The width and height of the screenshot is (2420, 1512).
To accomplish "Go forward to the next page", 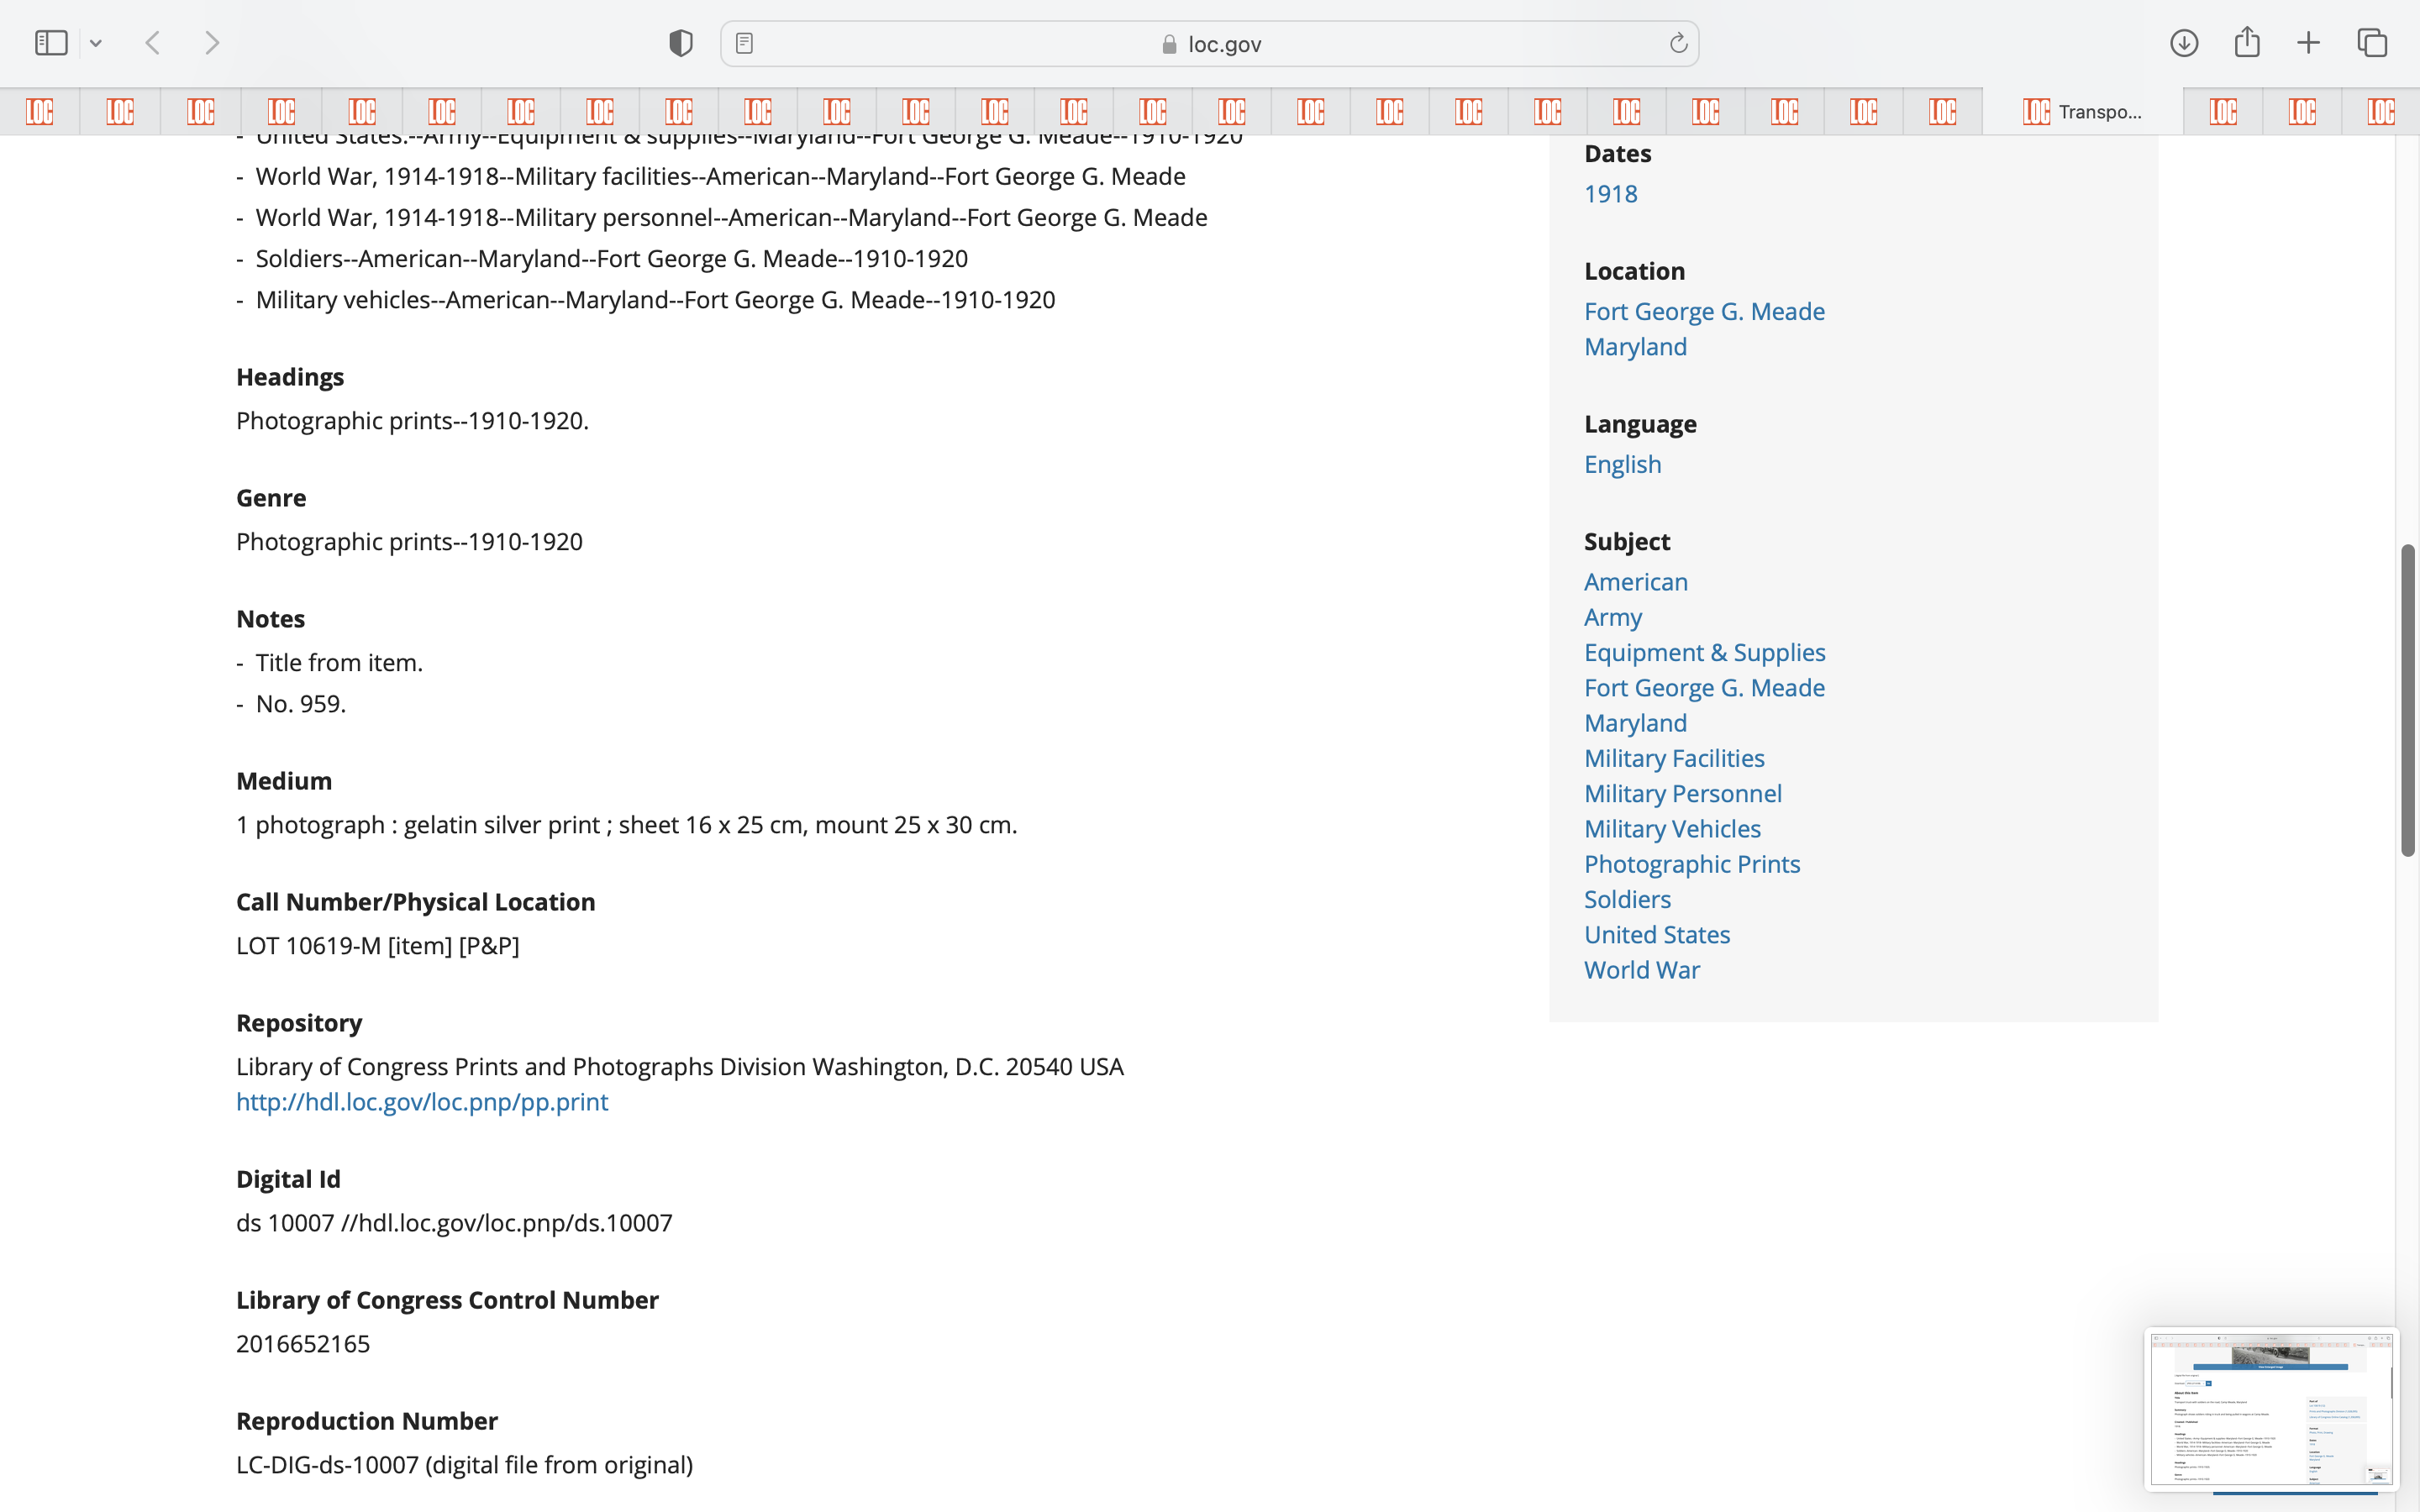I will pyautogui.click(x=212, y=43).
